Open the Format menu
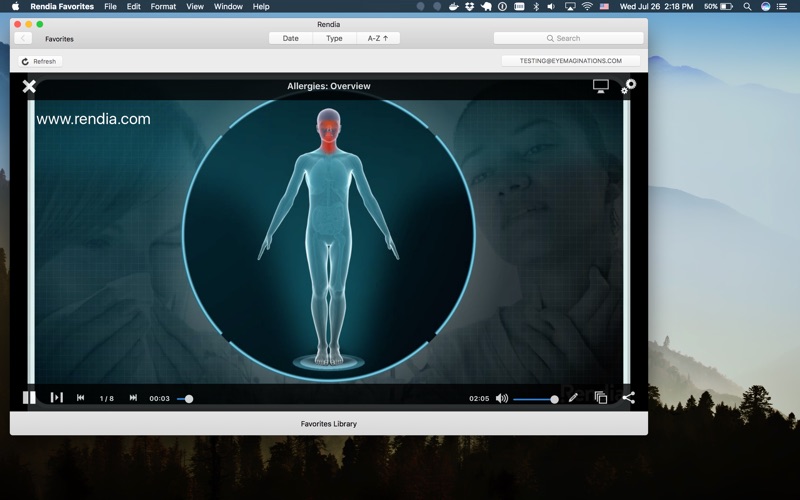The height and width of the screenshot is (500, 800). coord(163,7)
